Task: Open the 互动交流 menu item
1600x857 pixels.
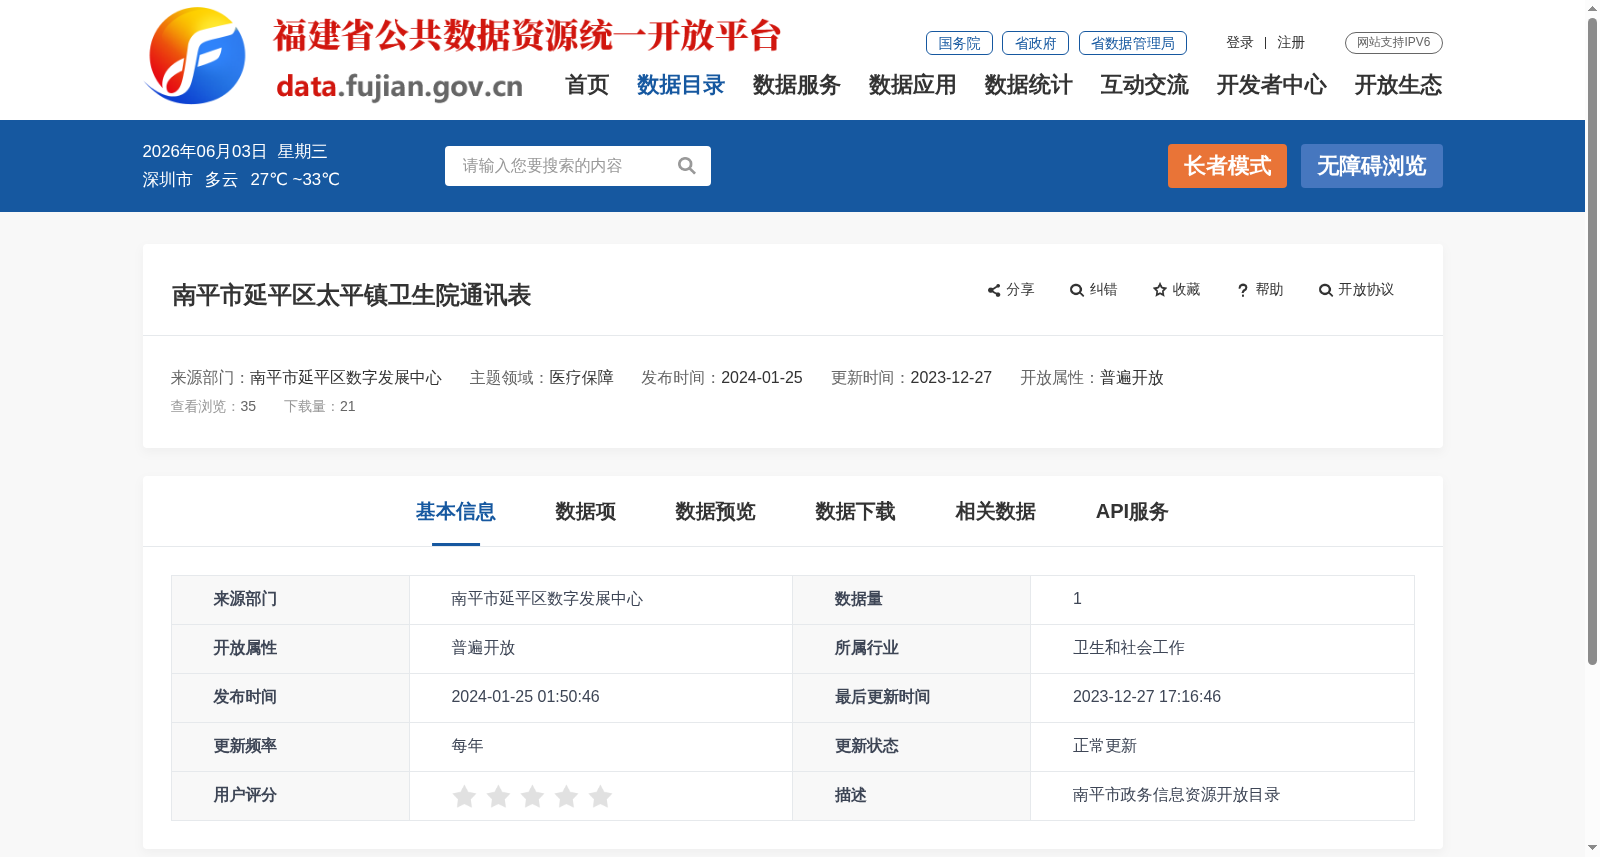Action: click(x=1145, y=85)
